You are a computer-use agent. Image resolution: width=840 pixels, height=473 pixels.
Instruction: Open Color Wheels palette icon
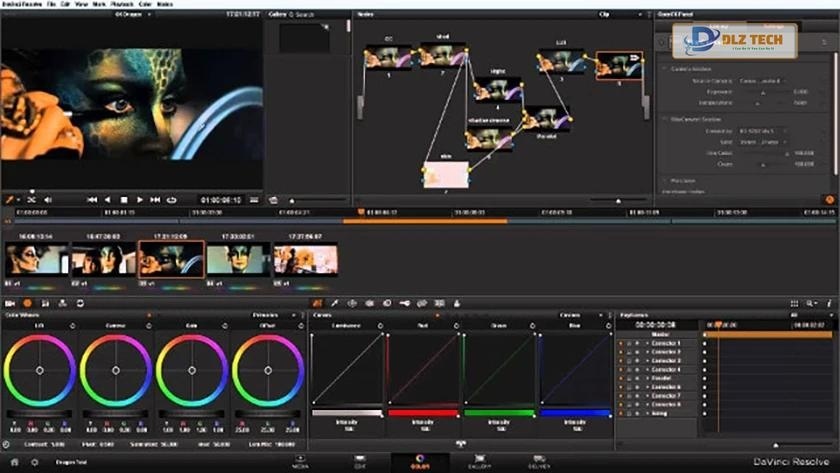tap(27, 303)
